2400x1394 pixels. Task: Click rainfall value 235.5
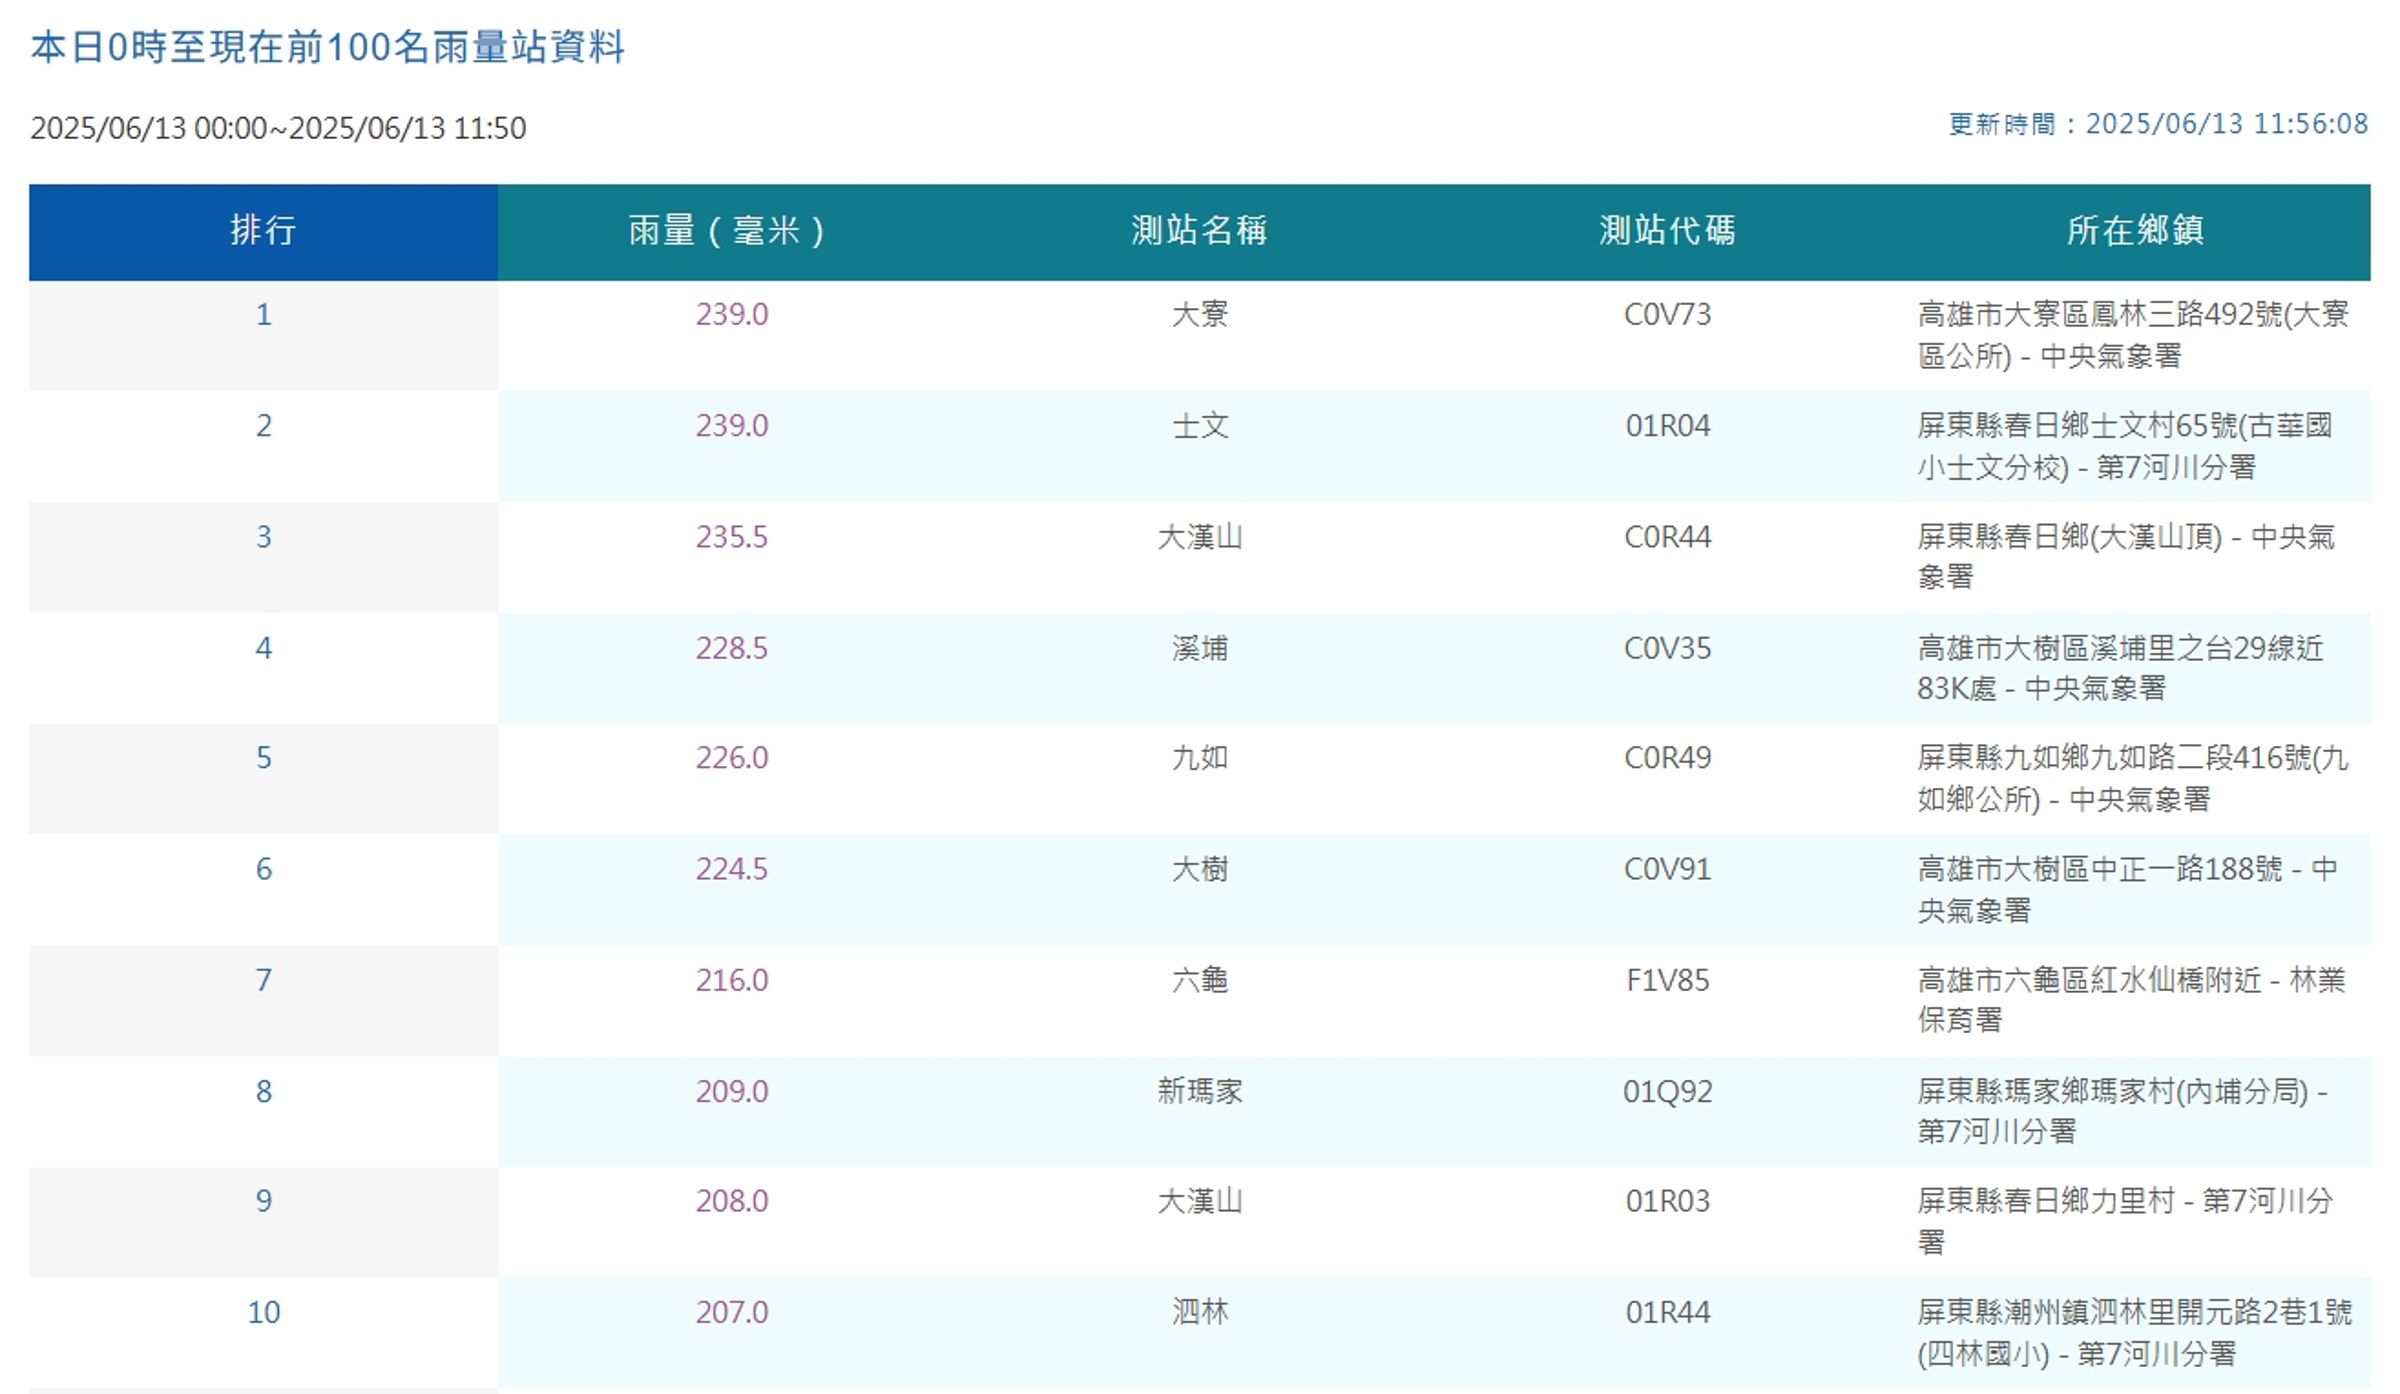click(732, 537)
